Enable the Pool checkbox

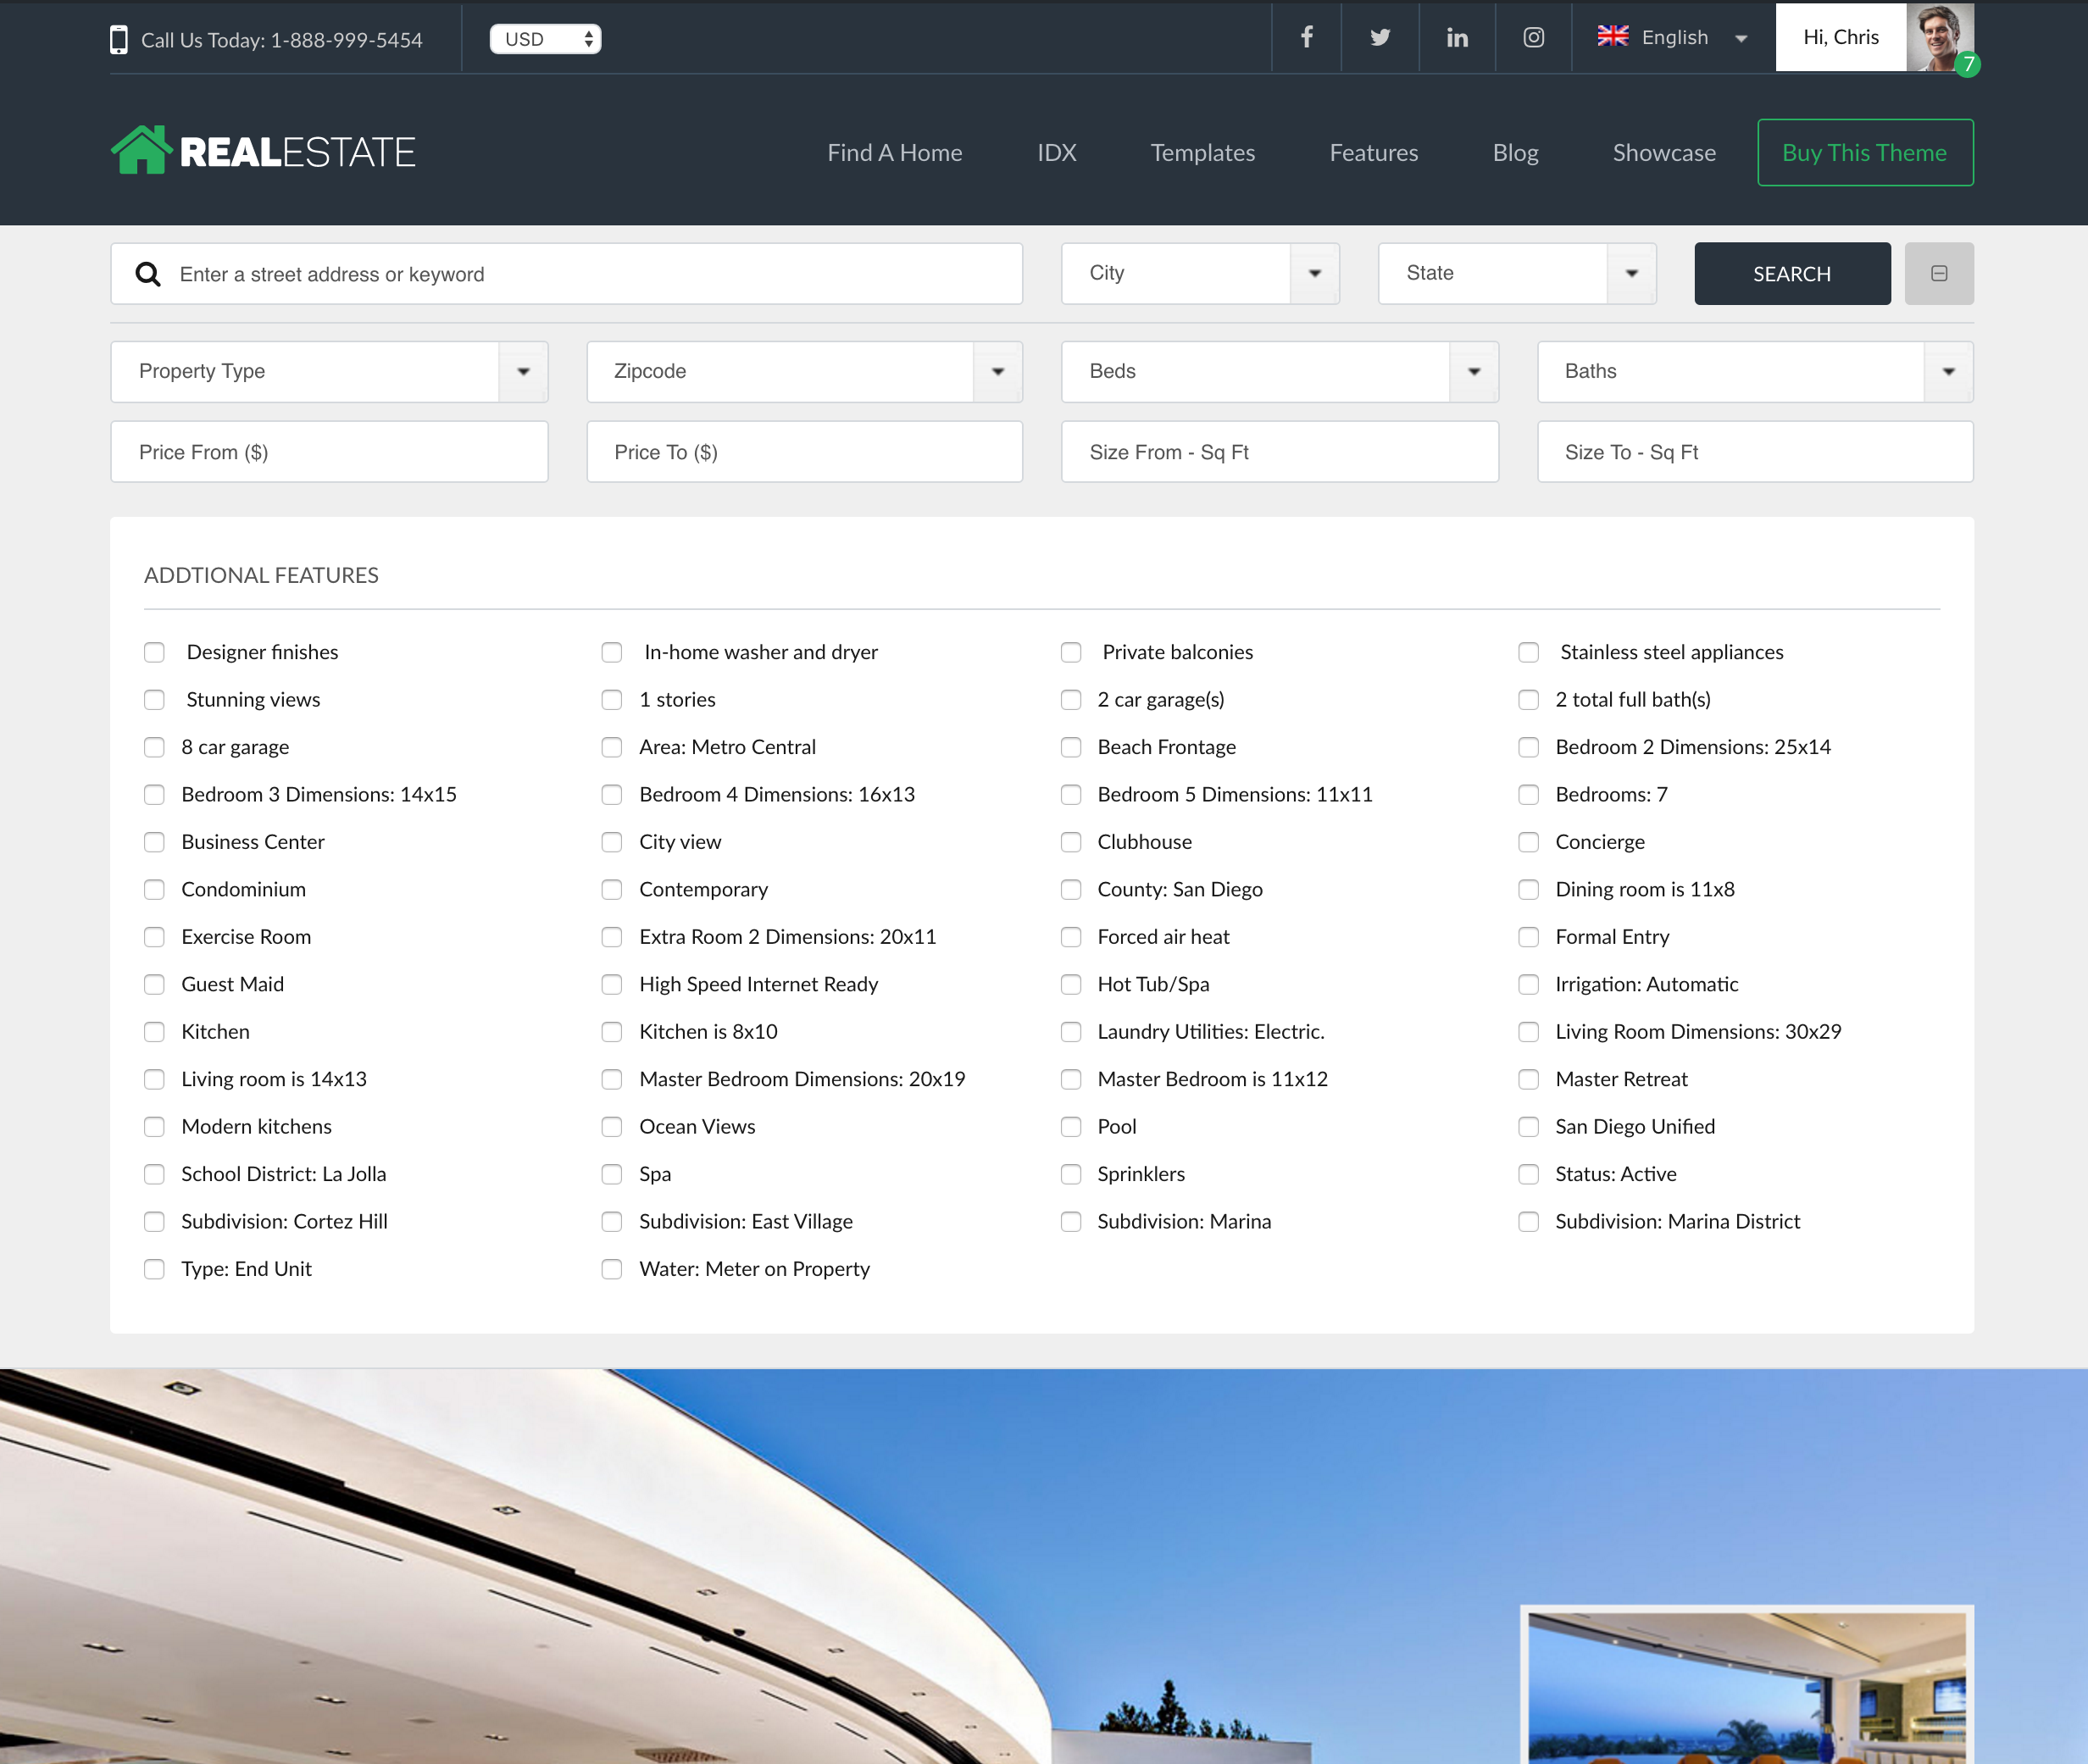(1071, 1127)
